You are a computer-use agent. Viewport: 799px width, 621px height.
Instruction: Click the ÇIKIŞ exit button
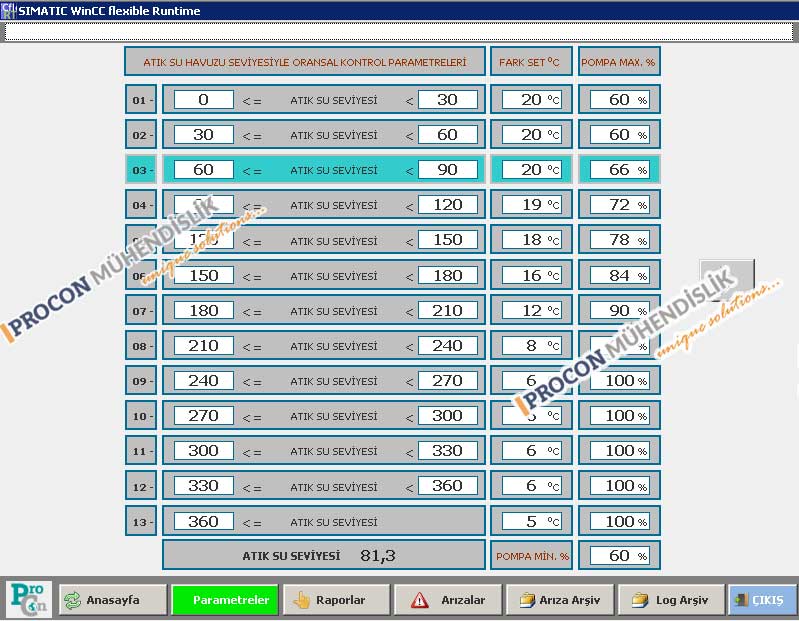pos(762,600)
